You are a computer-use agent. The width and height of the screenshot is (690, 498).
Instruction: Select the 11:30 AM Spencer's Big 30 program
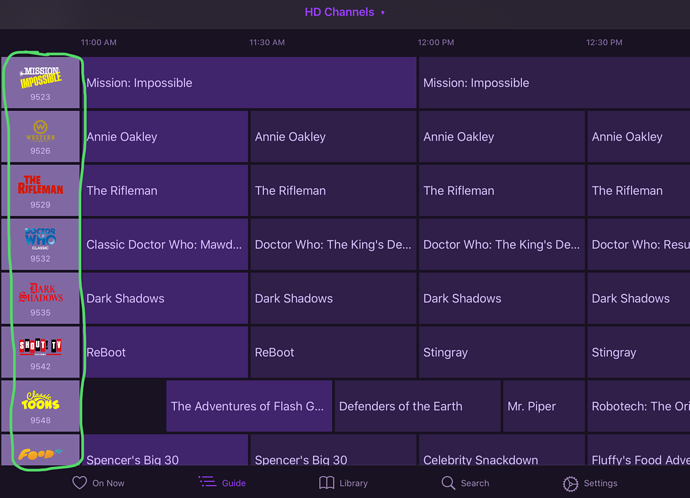tap(334, 450)
